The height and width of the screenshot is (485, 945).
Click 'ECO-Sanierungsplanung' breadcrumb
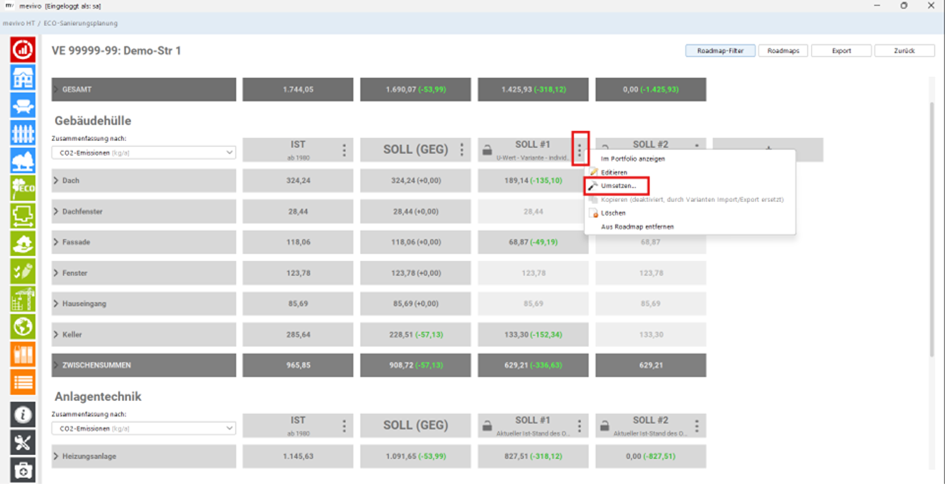coord(81,23)
